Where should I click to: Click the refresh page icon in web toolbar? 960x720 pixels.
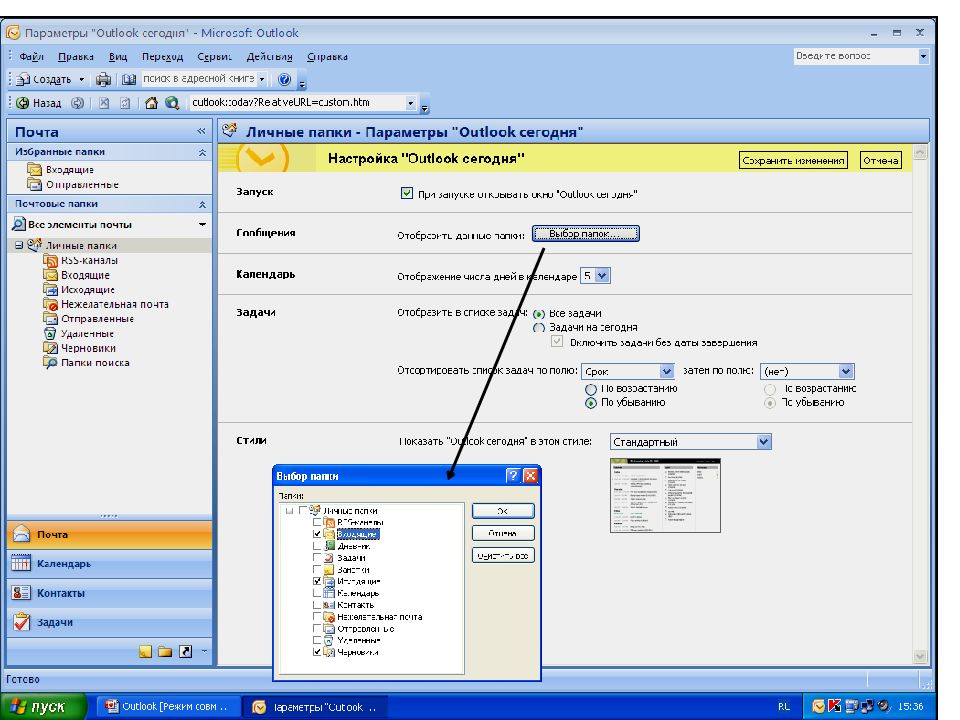click(125, 103)
